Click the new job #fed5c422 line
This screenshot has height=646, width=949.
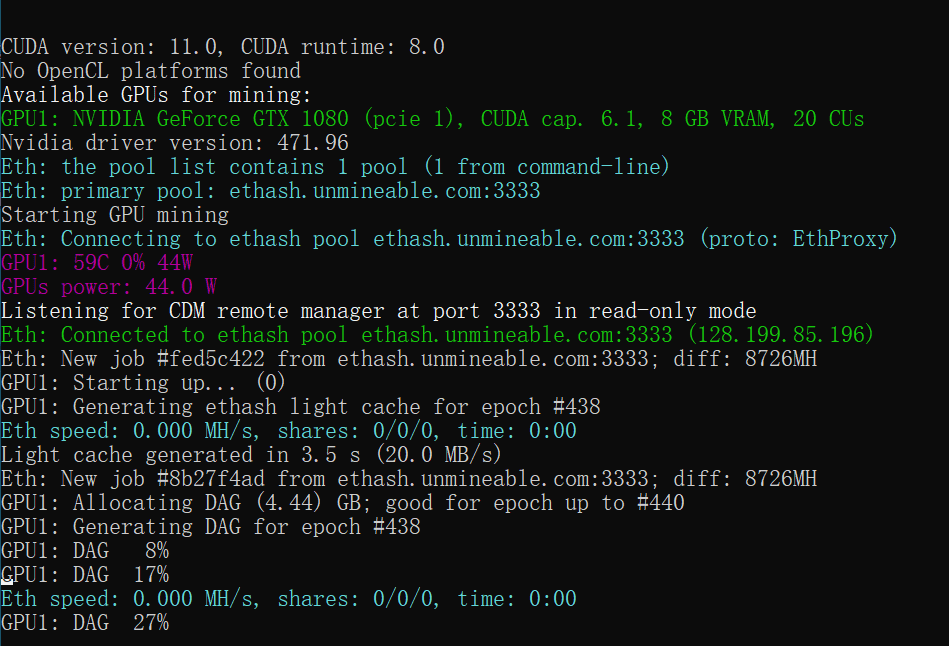pos(408,359)
